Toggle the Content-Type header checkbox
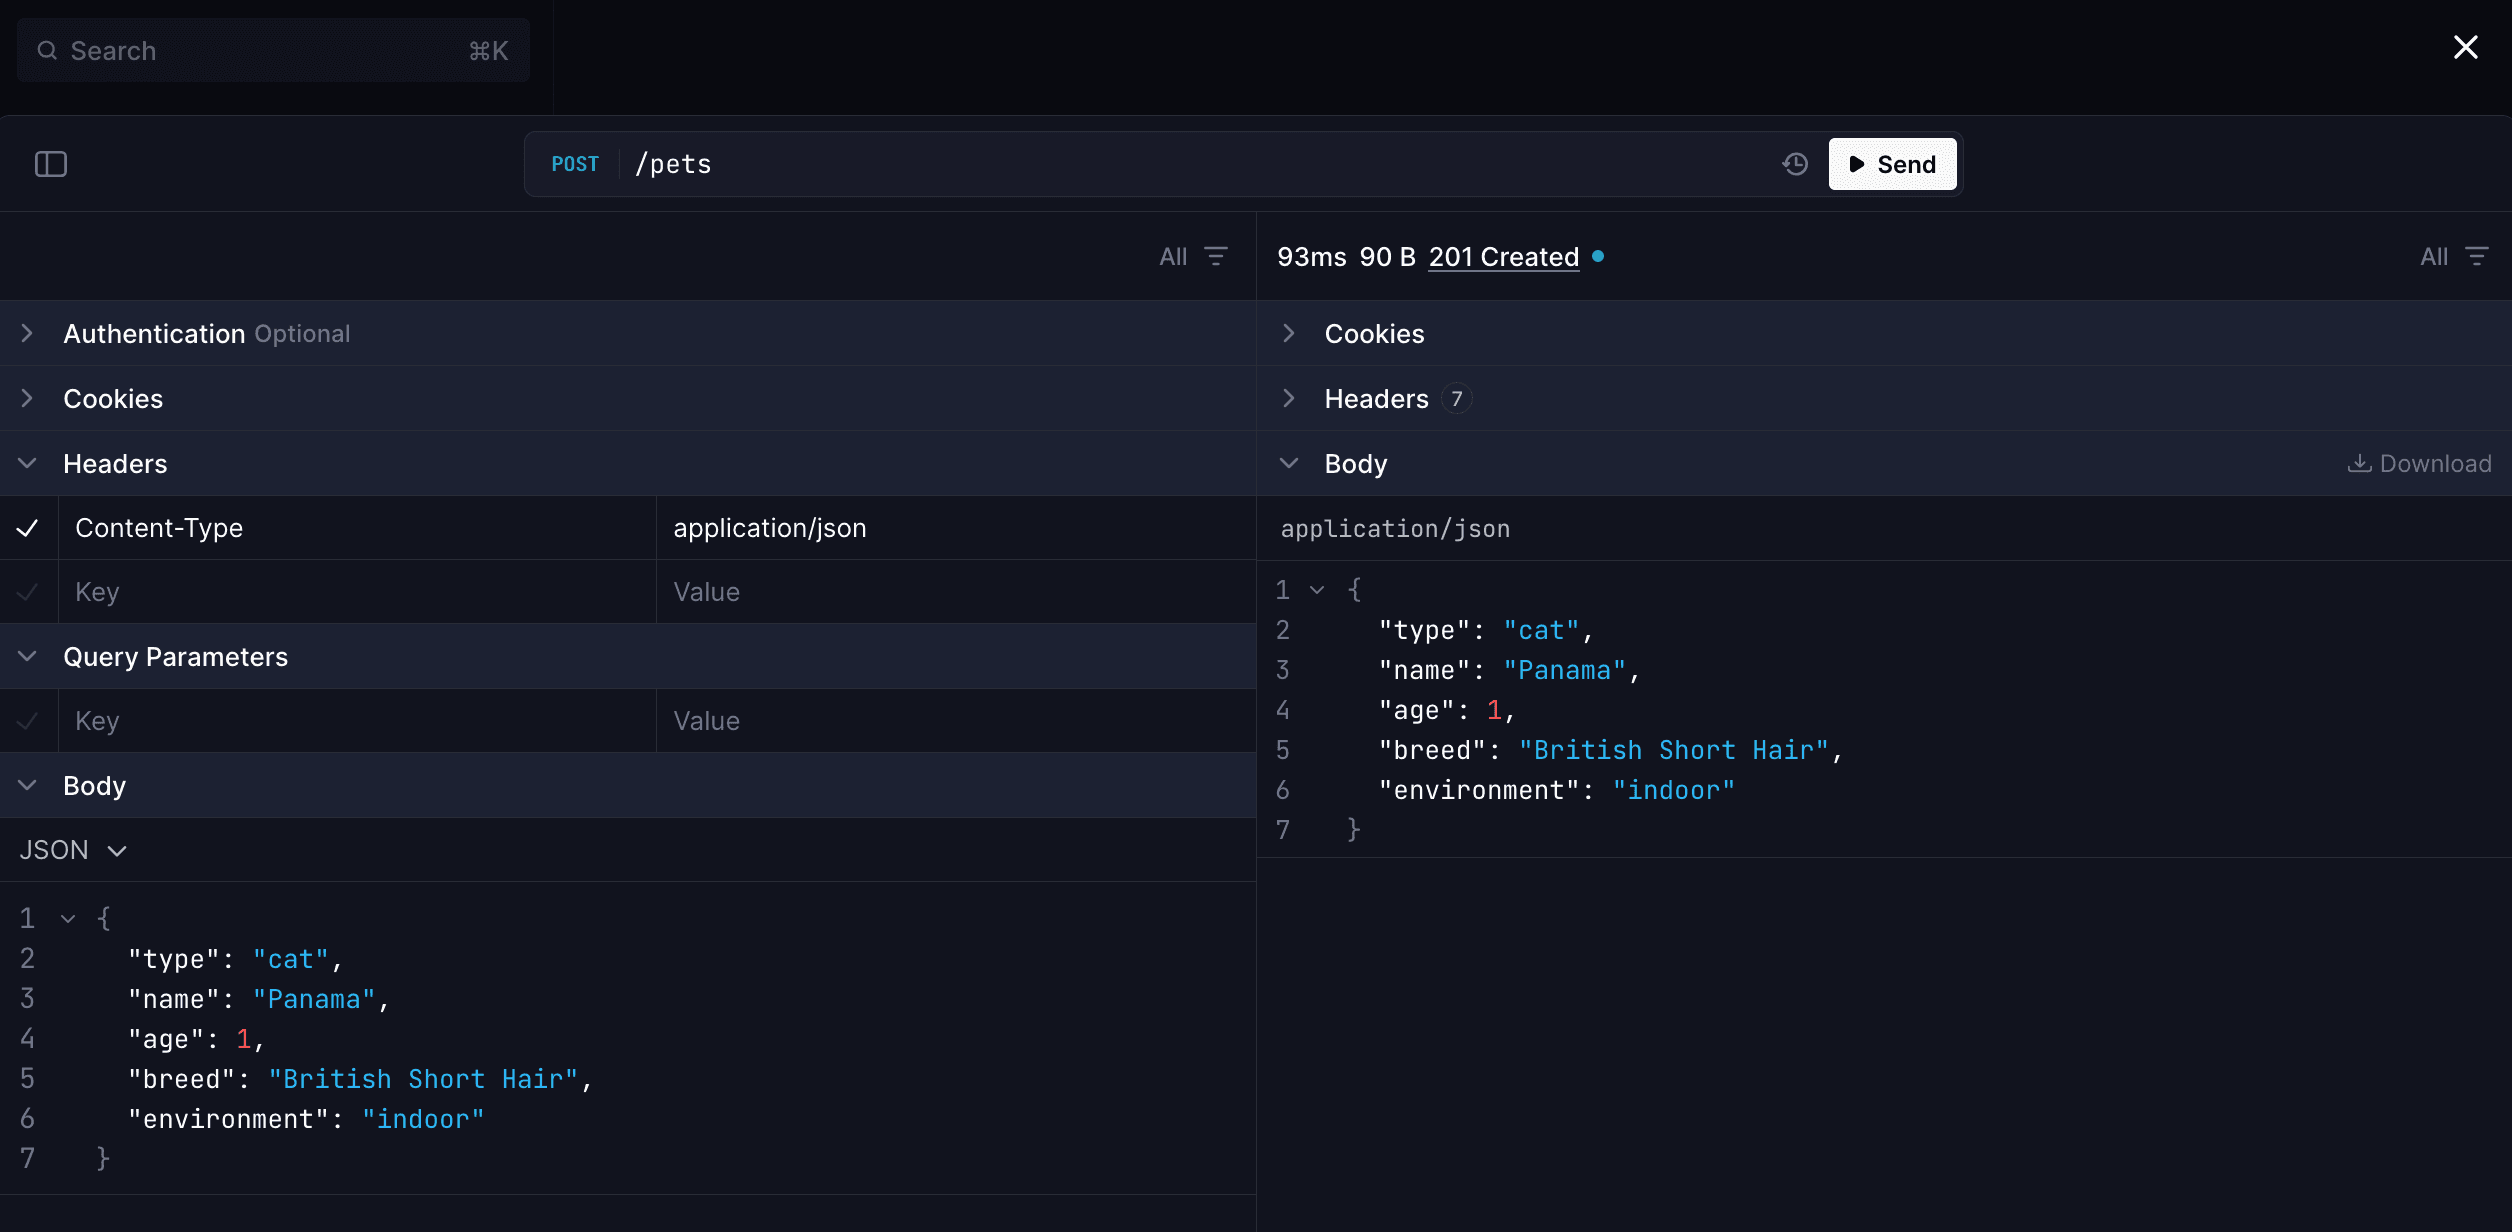This screenshot has width=2512, height=1232. [x=29, y=525]
